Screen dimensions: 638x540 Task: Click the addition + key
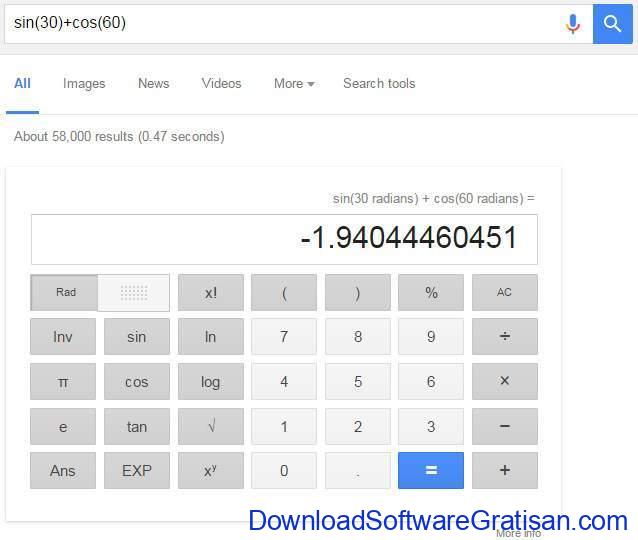tap(505, 470)
